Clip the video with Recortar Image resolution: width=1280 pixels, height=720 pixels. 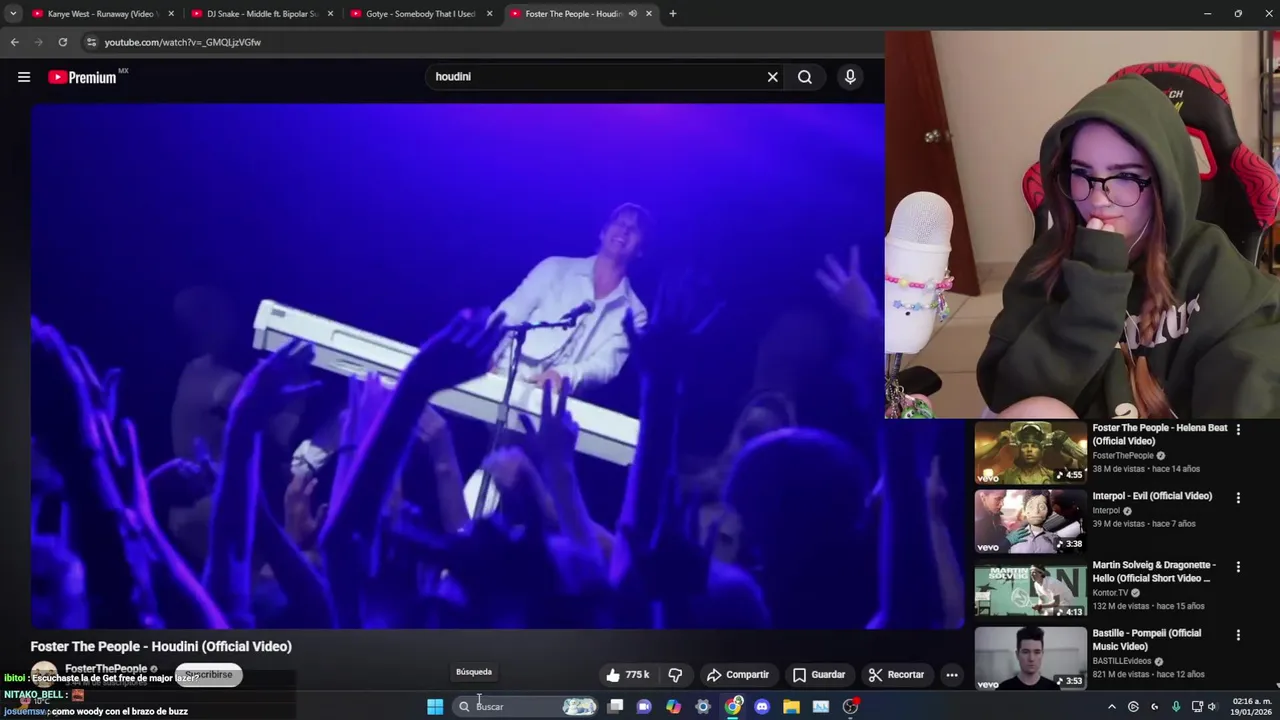pyautogui.click(x=896, y=675)
